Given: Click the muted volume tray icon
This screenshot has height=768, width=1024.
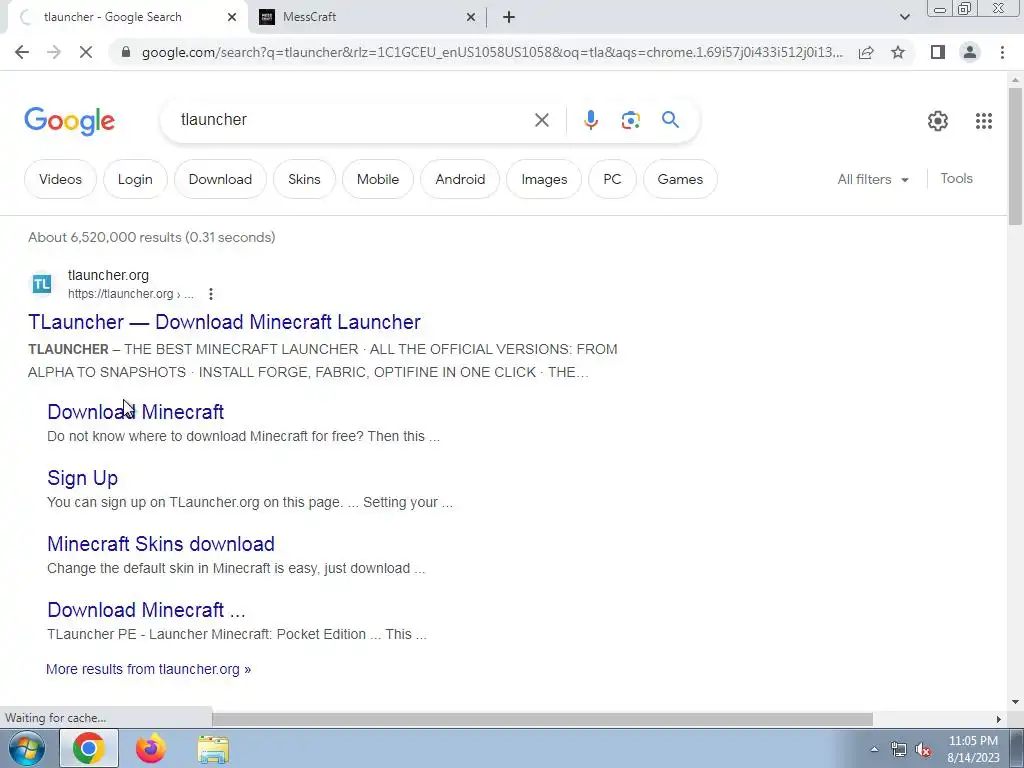Looking at the screenshot, I should click(x=923, y=750).
